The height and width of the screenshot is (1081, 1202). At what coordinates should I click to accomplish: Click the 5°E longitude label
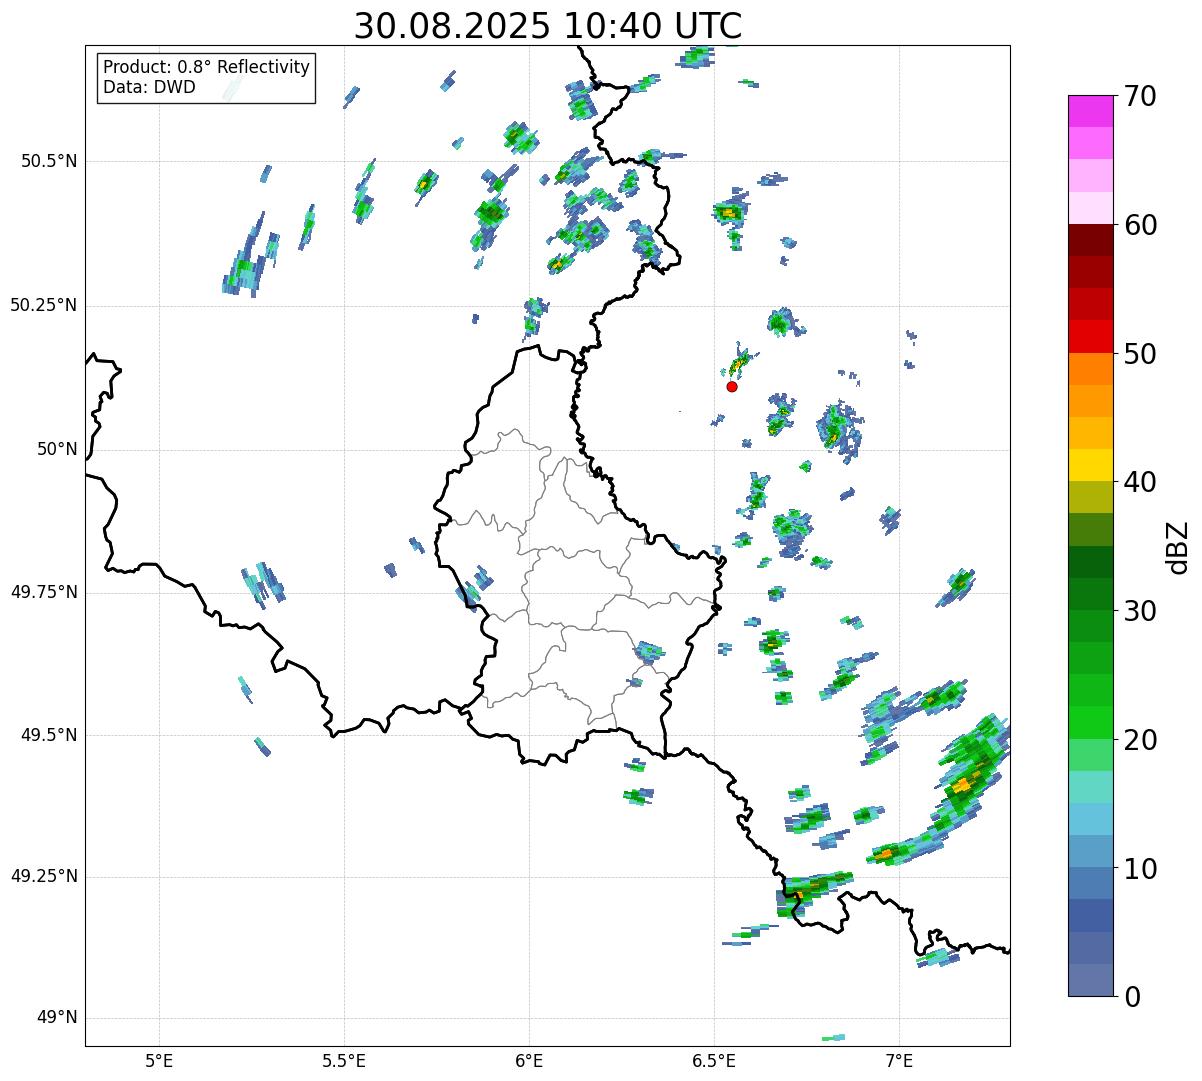(159, 1060)
